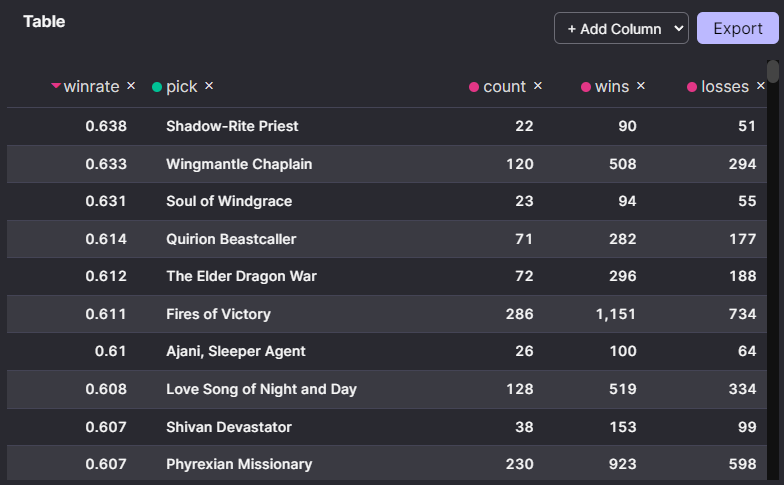
Task: Click the count column header label
Action: pos(504,87)
